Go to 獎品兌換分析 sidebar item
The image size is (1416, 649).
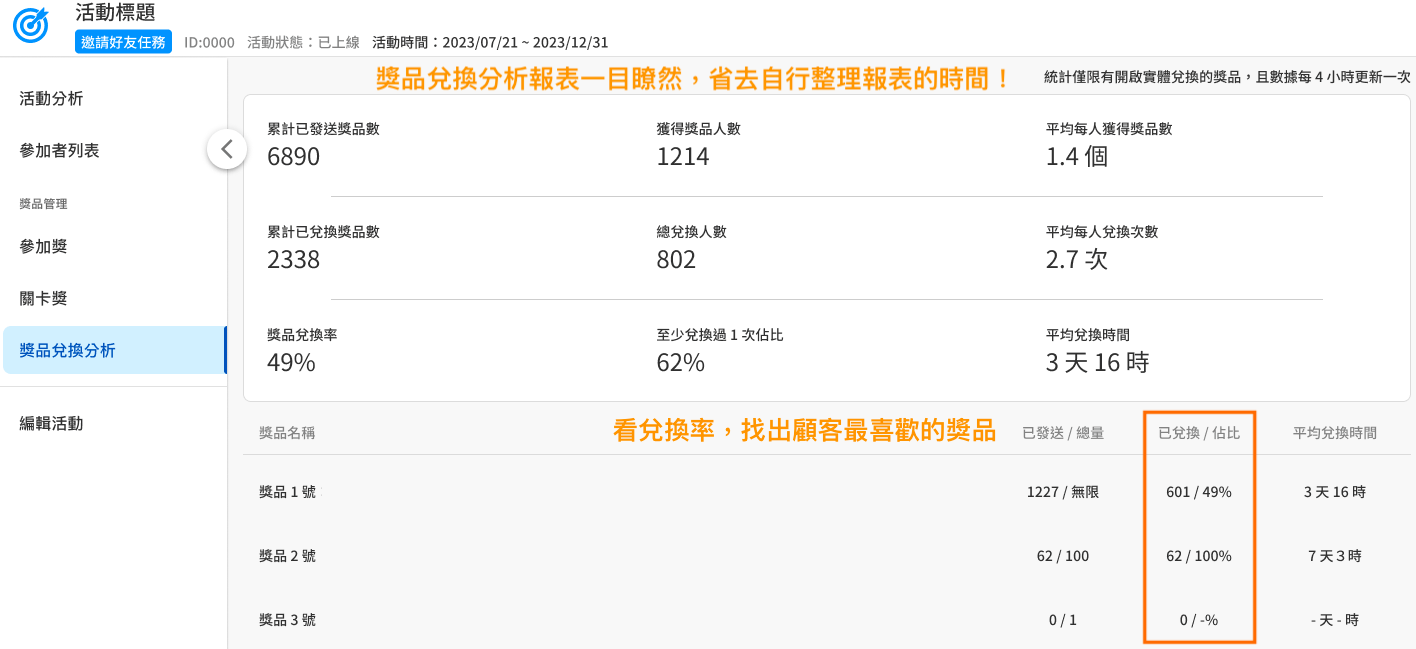coord(67,350)
